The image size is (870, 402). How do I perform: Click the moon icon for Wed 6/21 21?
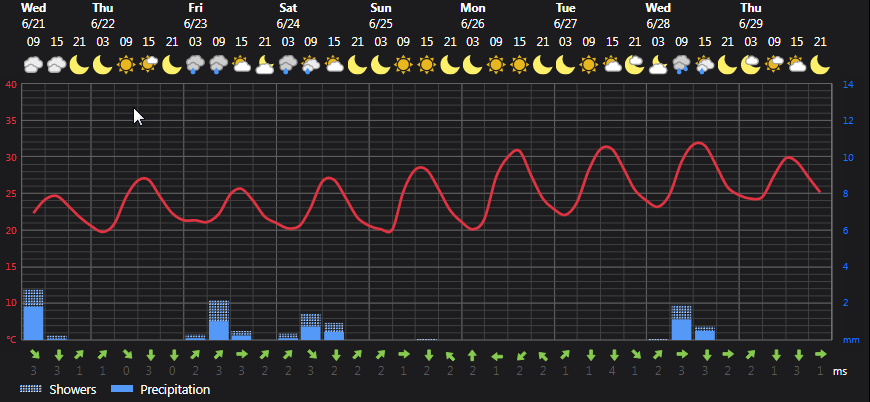[80, 65]
